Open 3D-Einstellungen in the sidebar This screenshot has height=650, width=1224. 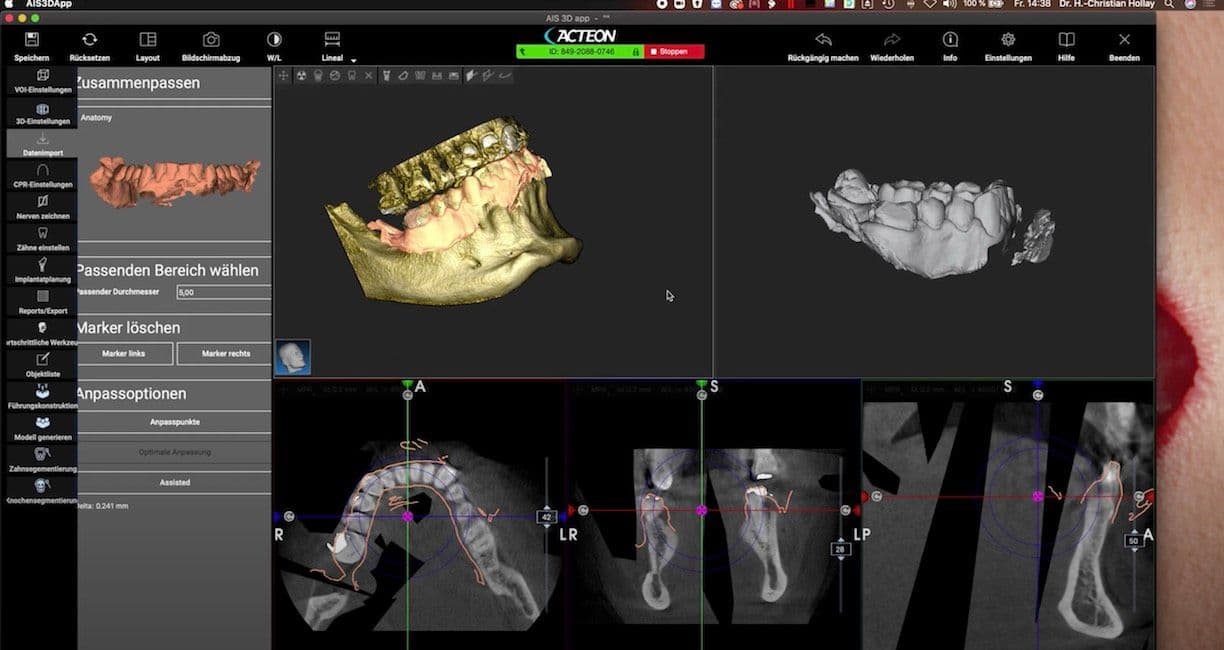(x=42, y=113)
